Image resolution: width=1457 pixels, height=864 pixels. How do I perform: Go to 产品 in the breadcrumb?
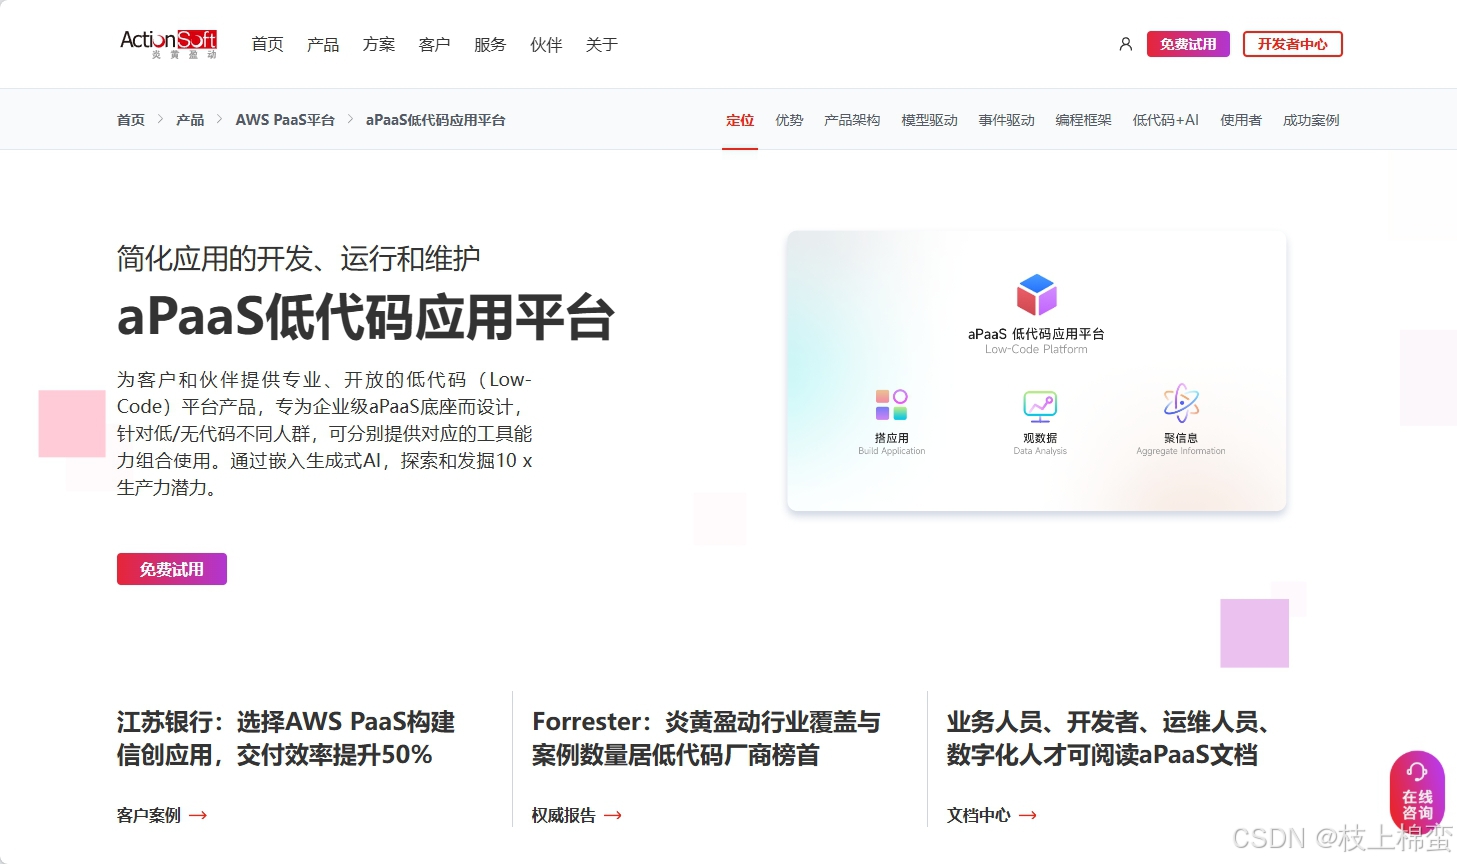(x=190, y=120)
